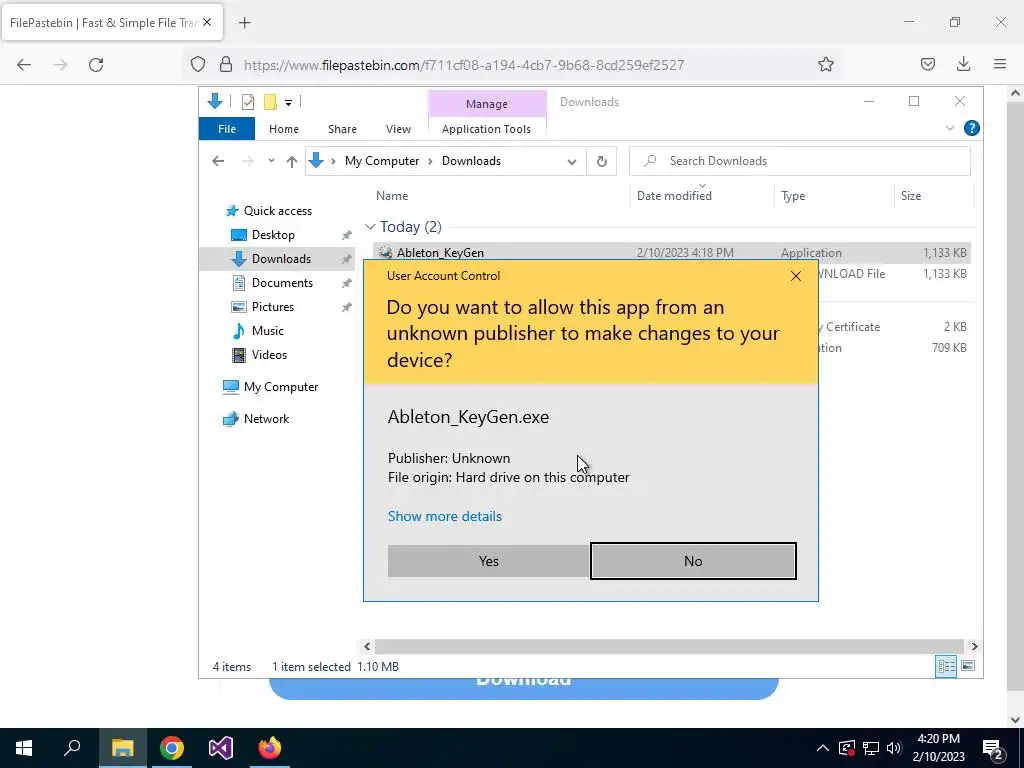The image size is (1024, 768).
Task: Open taskbar search magnifier
Action: [72, 748]
